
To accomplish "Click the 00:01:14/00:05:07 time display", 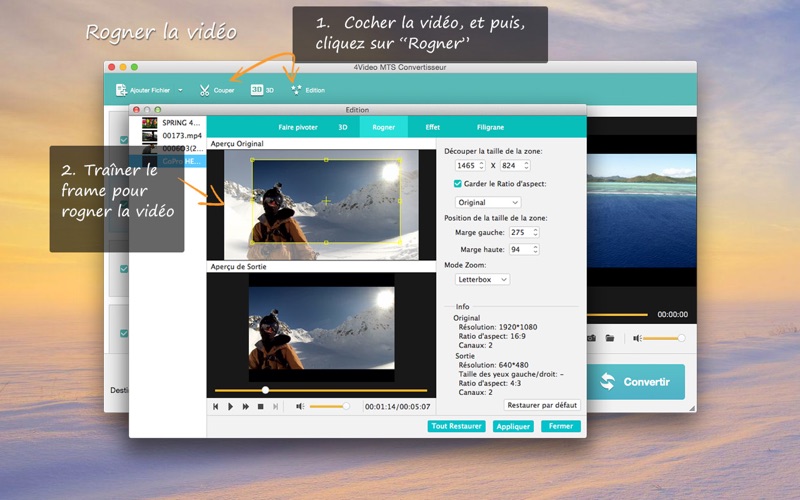I will point(397,407).
